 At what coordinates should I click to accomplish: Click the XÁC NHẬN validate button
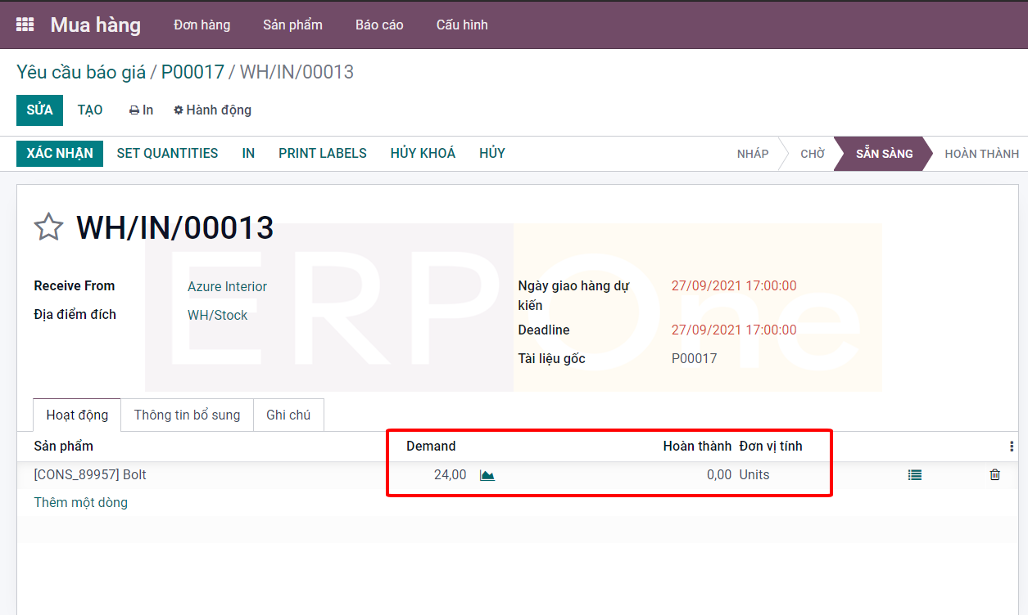pyautogui.click(x=60, y=153)
